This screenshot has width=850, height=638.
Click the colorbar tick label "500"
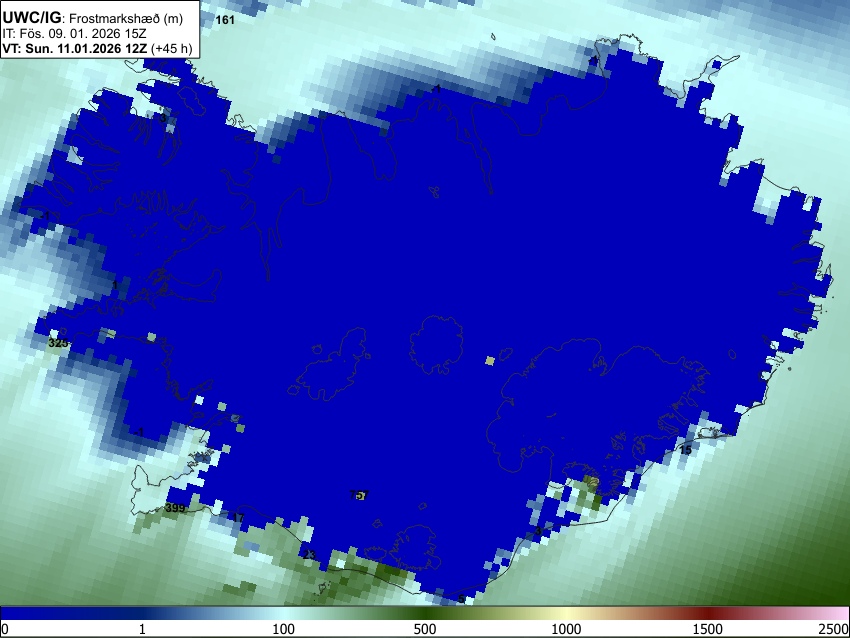coord(424,629)
